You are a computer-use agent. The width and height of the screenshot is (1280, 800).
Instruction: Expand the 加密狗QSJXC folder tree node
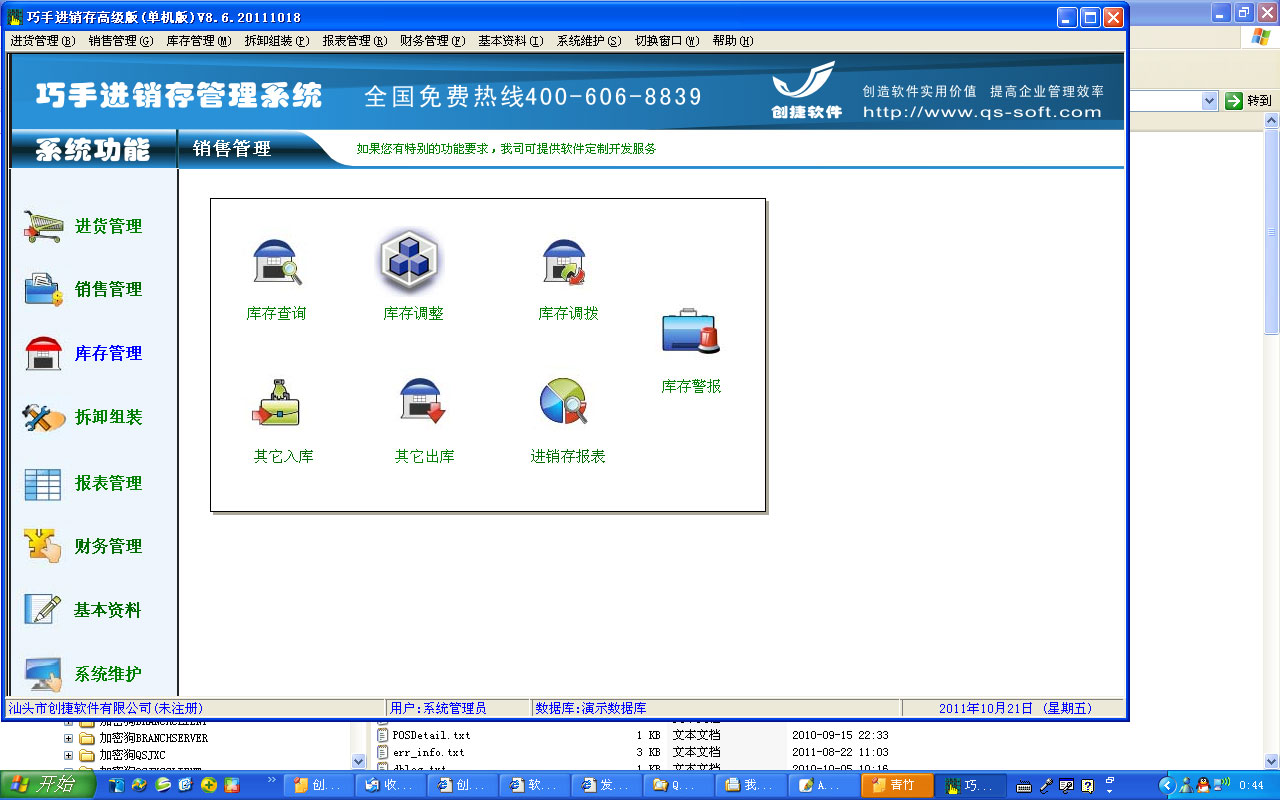[69, 755]
